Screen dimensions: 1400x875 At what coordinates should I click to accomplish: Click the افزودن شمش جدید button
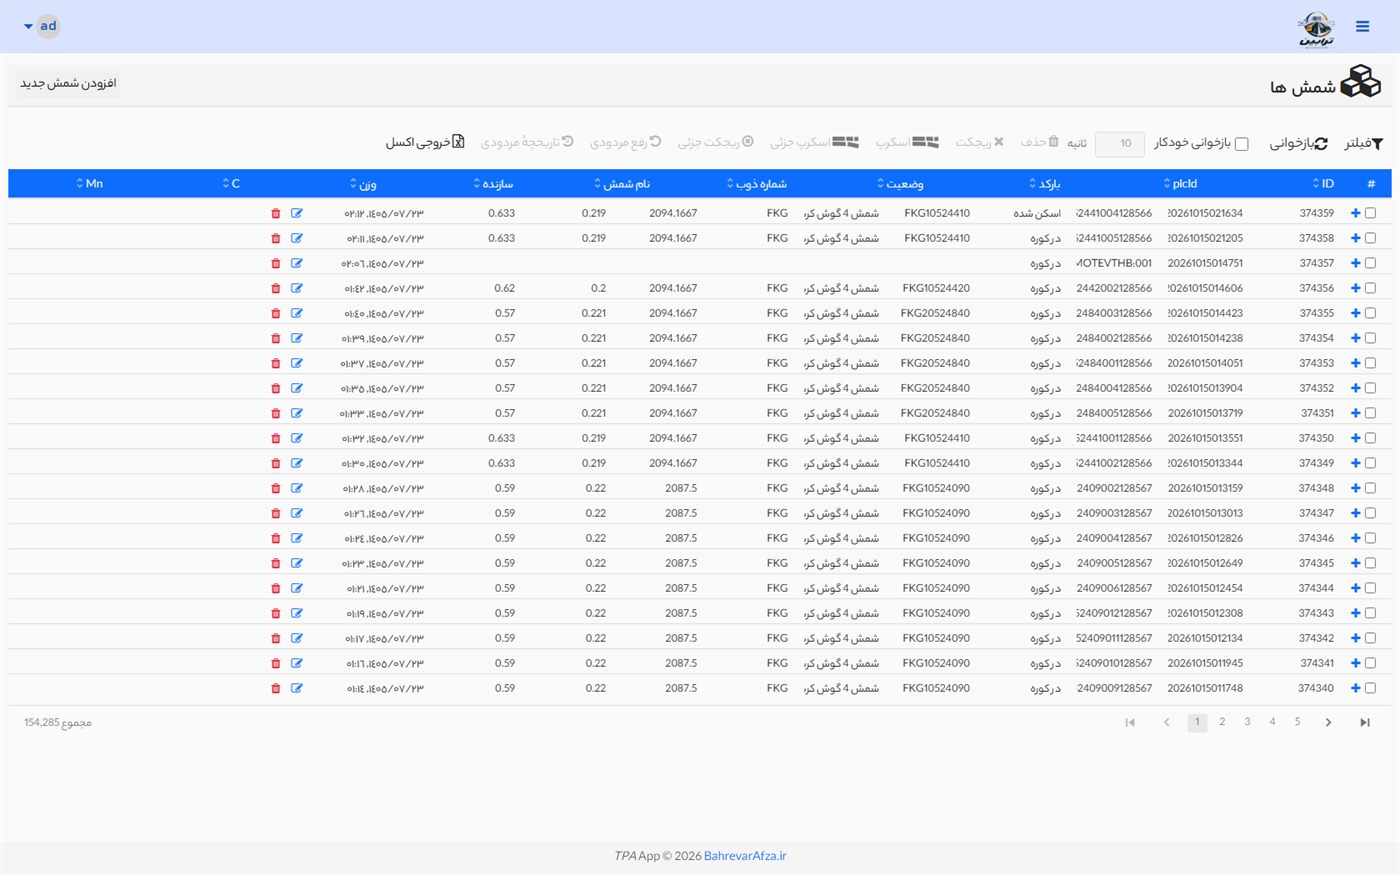pos(68,83)
